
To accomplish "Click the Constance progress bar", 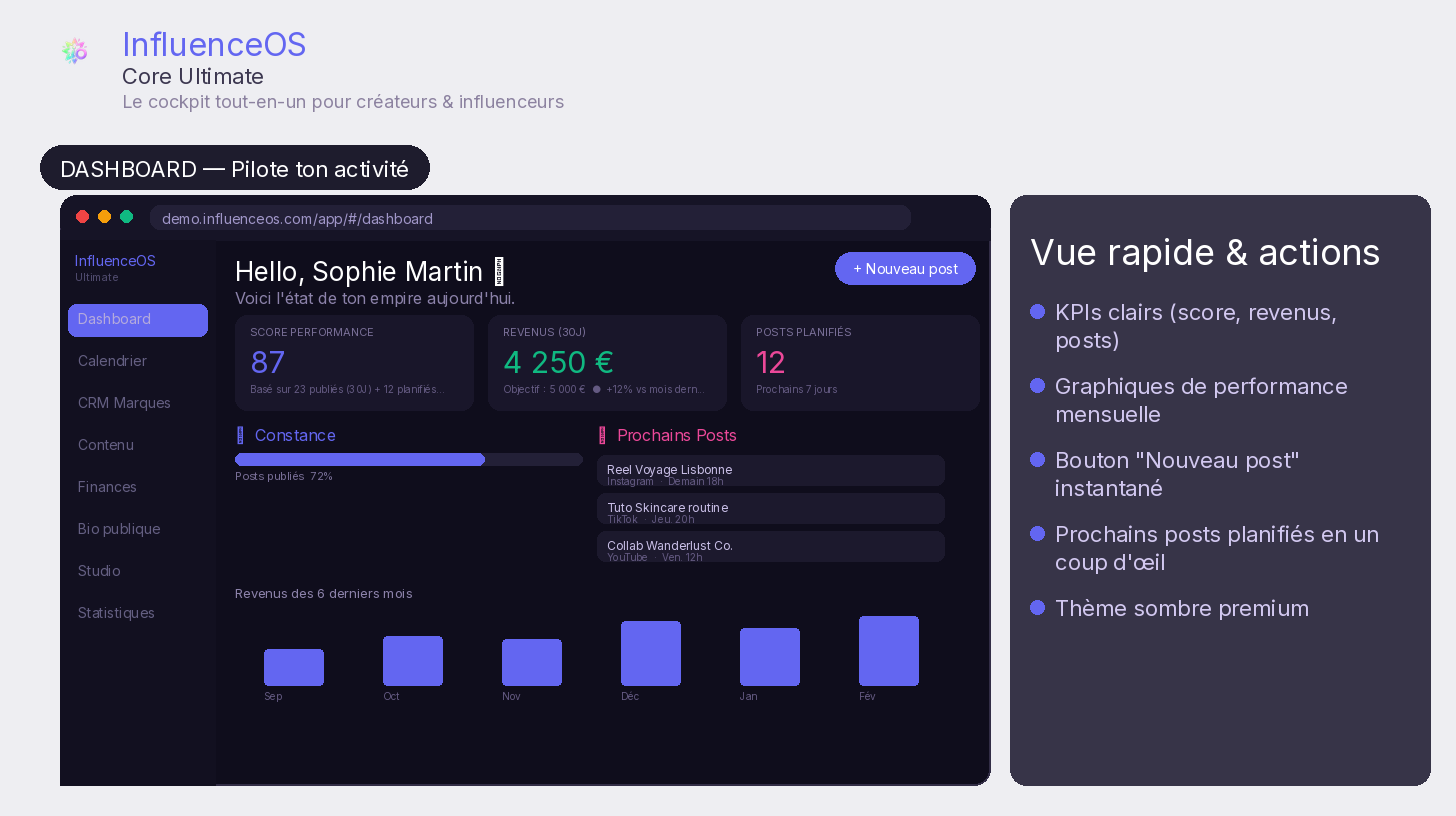I will pyautogui.click(x=408, y=459).
